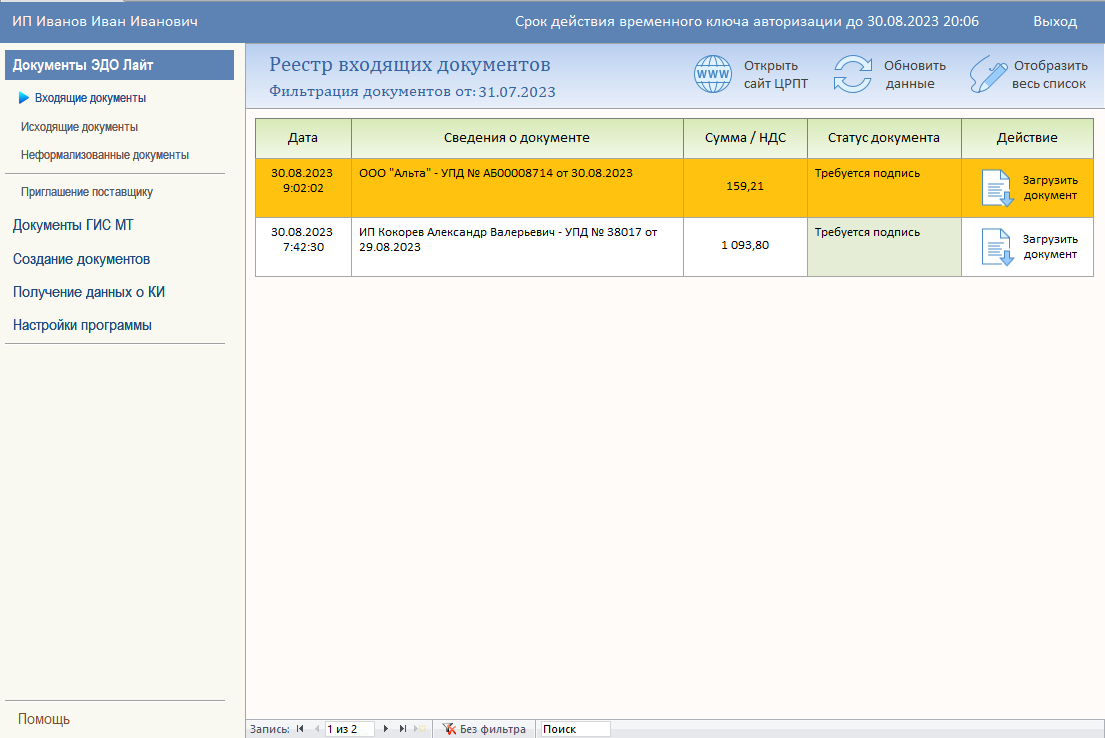Download document for ИП Кокорев УПД 38017
1105x738 pixels.
(x=1027, y=247)
